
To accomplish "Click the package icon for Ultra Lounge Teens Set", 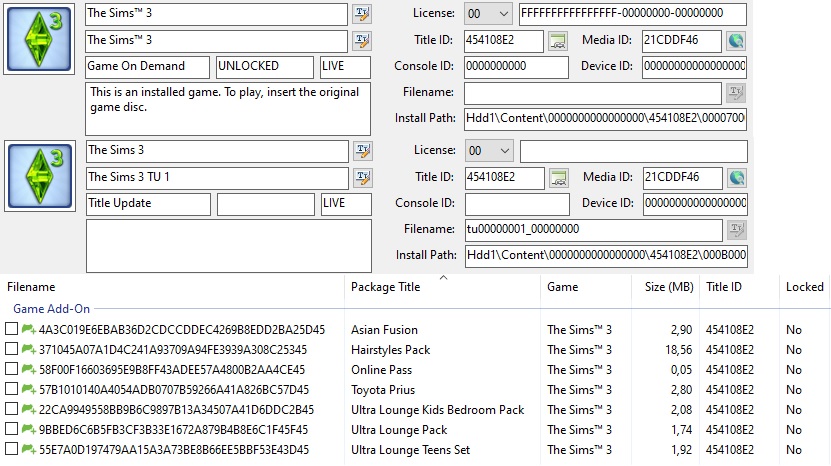I will 29,450.
